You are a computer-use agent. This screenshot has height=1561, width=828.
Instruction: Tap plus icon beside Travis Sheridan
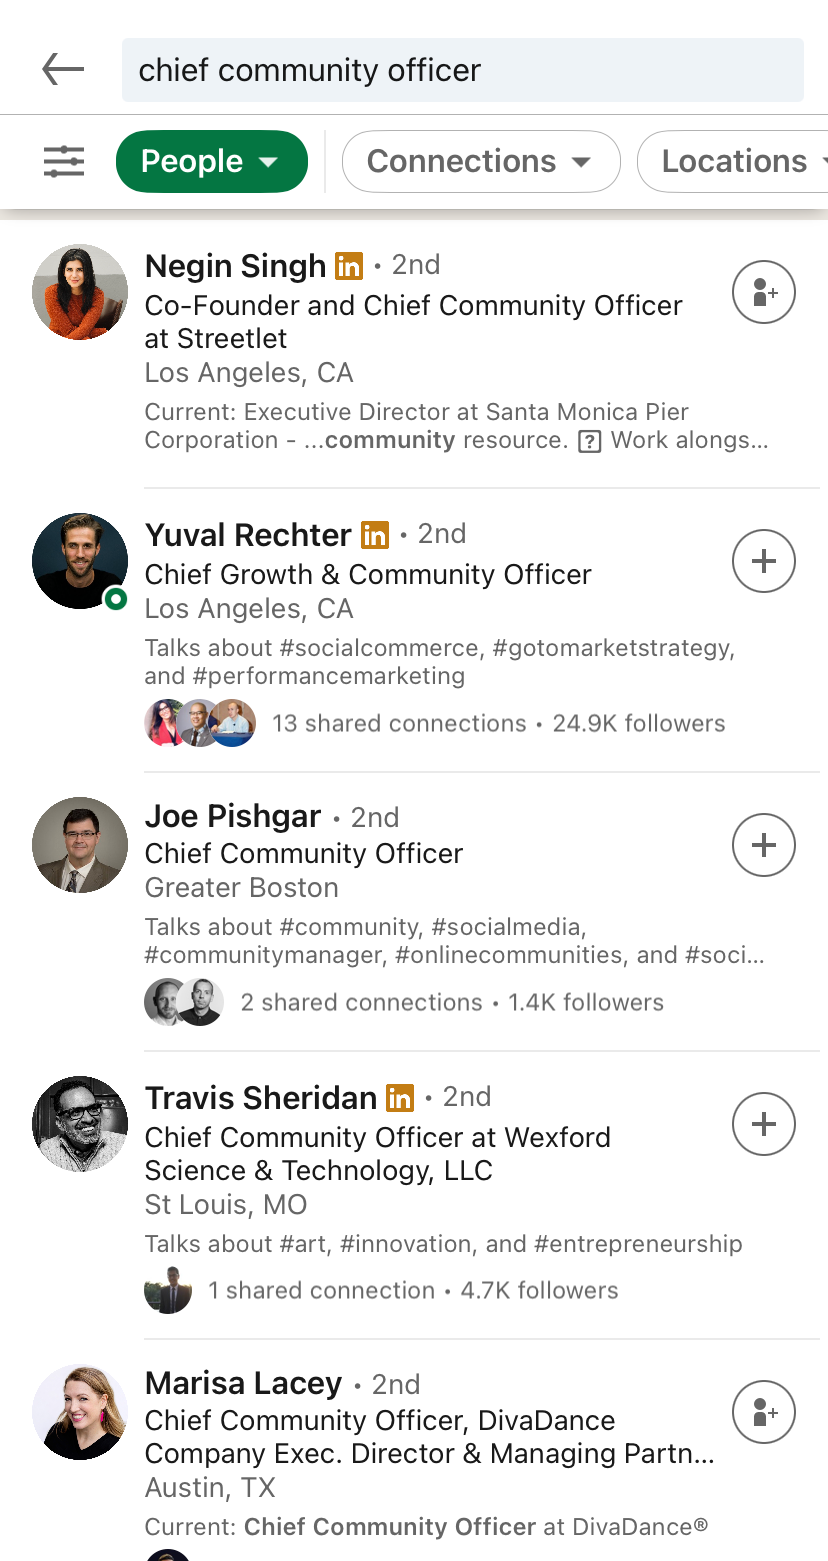[x=764, y=1124]
